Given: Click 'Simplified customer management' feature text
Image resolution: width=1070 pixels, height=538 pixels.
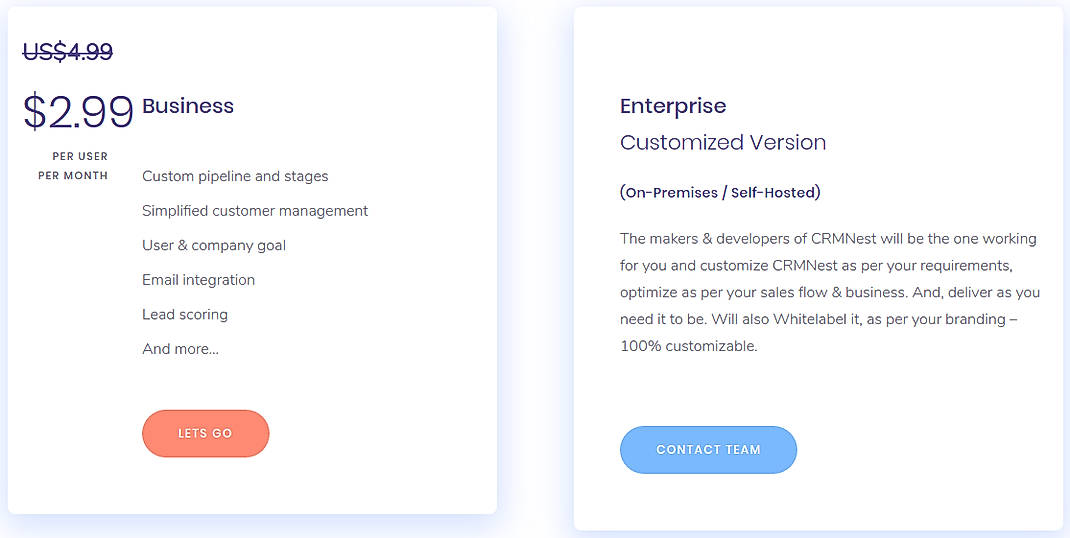Looking at the screenshot, I should tap(255, 211).
